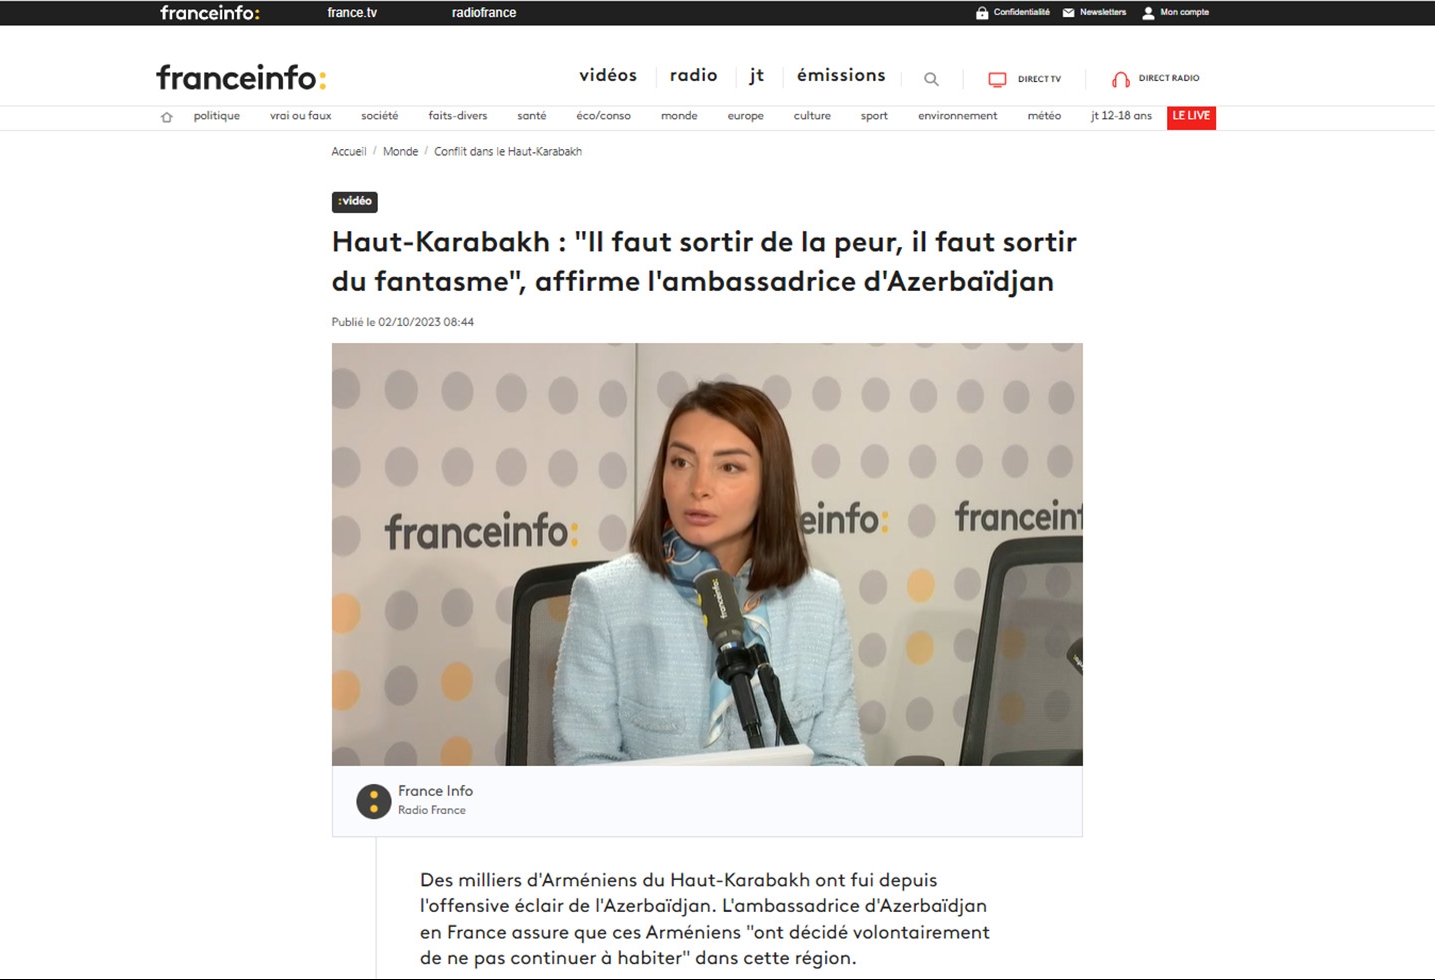Open the émissions menu
The height and width of the screenshot is (980, 1435).
pyautogui.click(x=841, y=75)
